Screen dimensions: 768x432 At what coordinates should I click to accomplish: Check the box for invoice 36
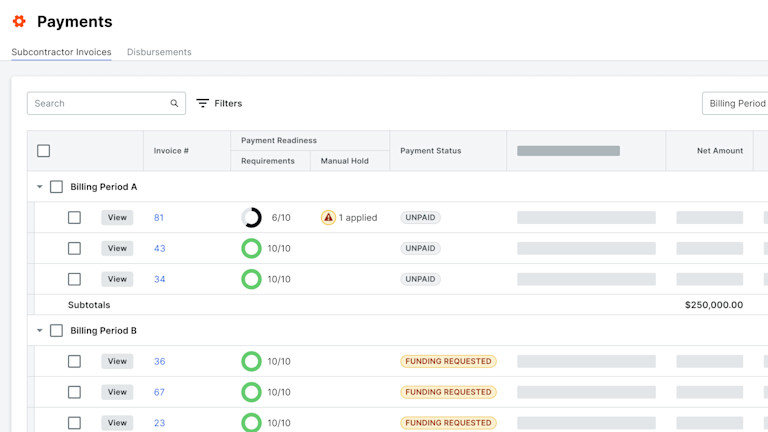74,361
